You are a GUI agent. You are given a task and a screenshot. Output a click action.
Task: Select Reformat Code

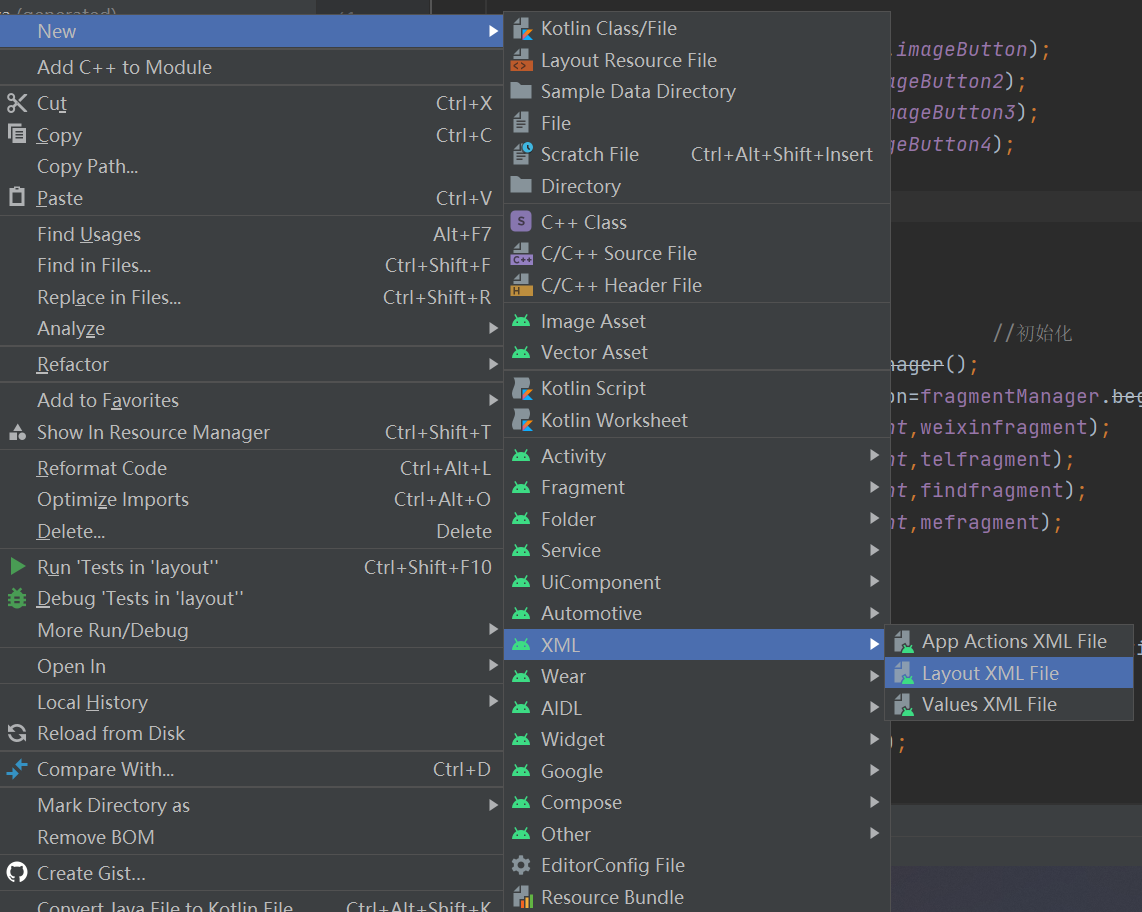[251, 468]
